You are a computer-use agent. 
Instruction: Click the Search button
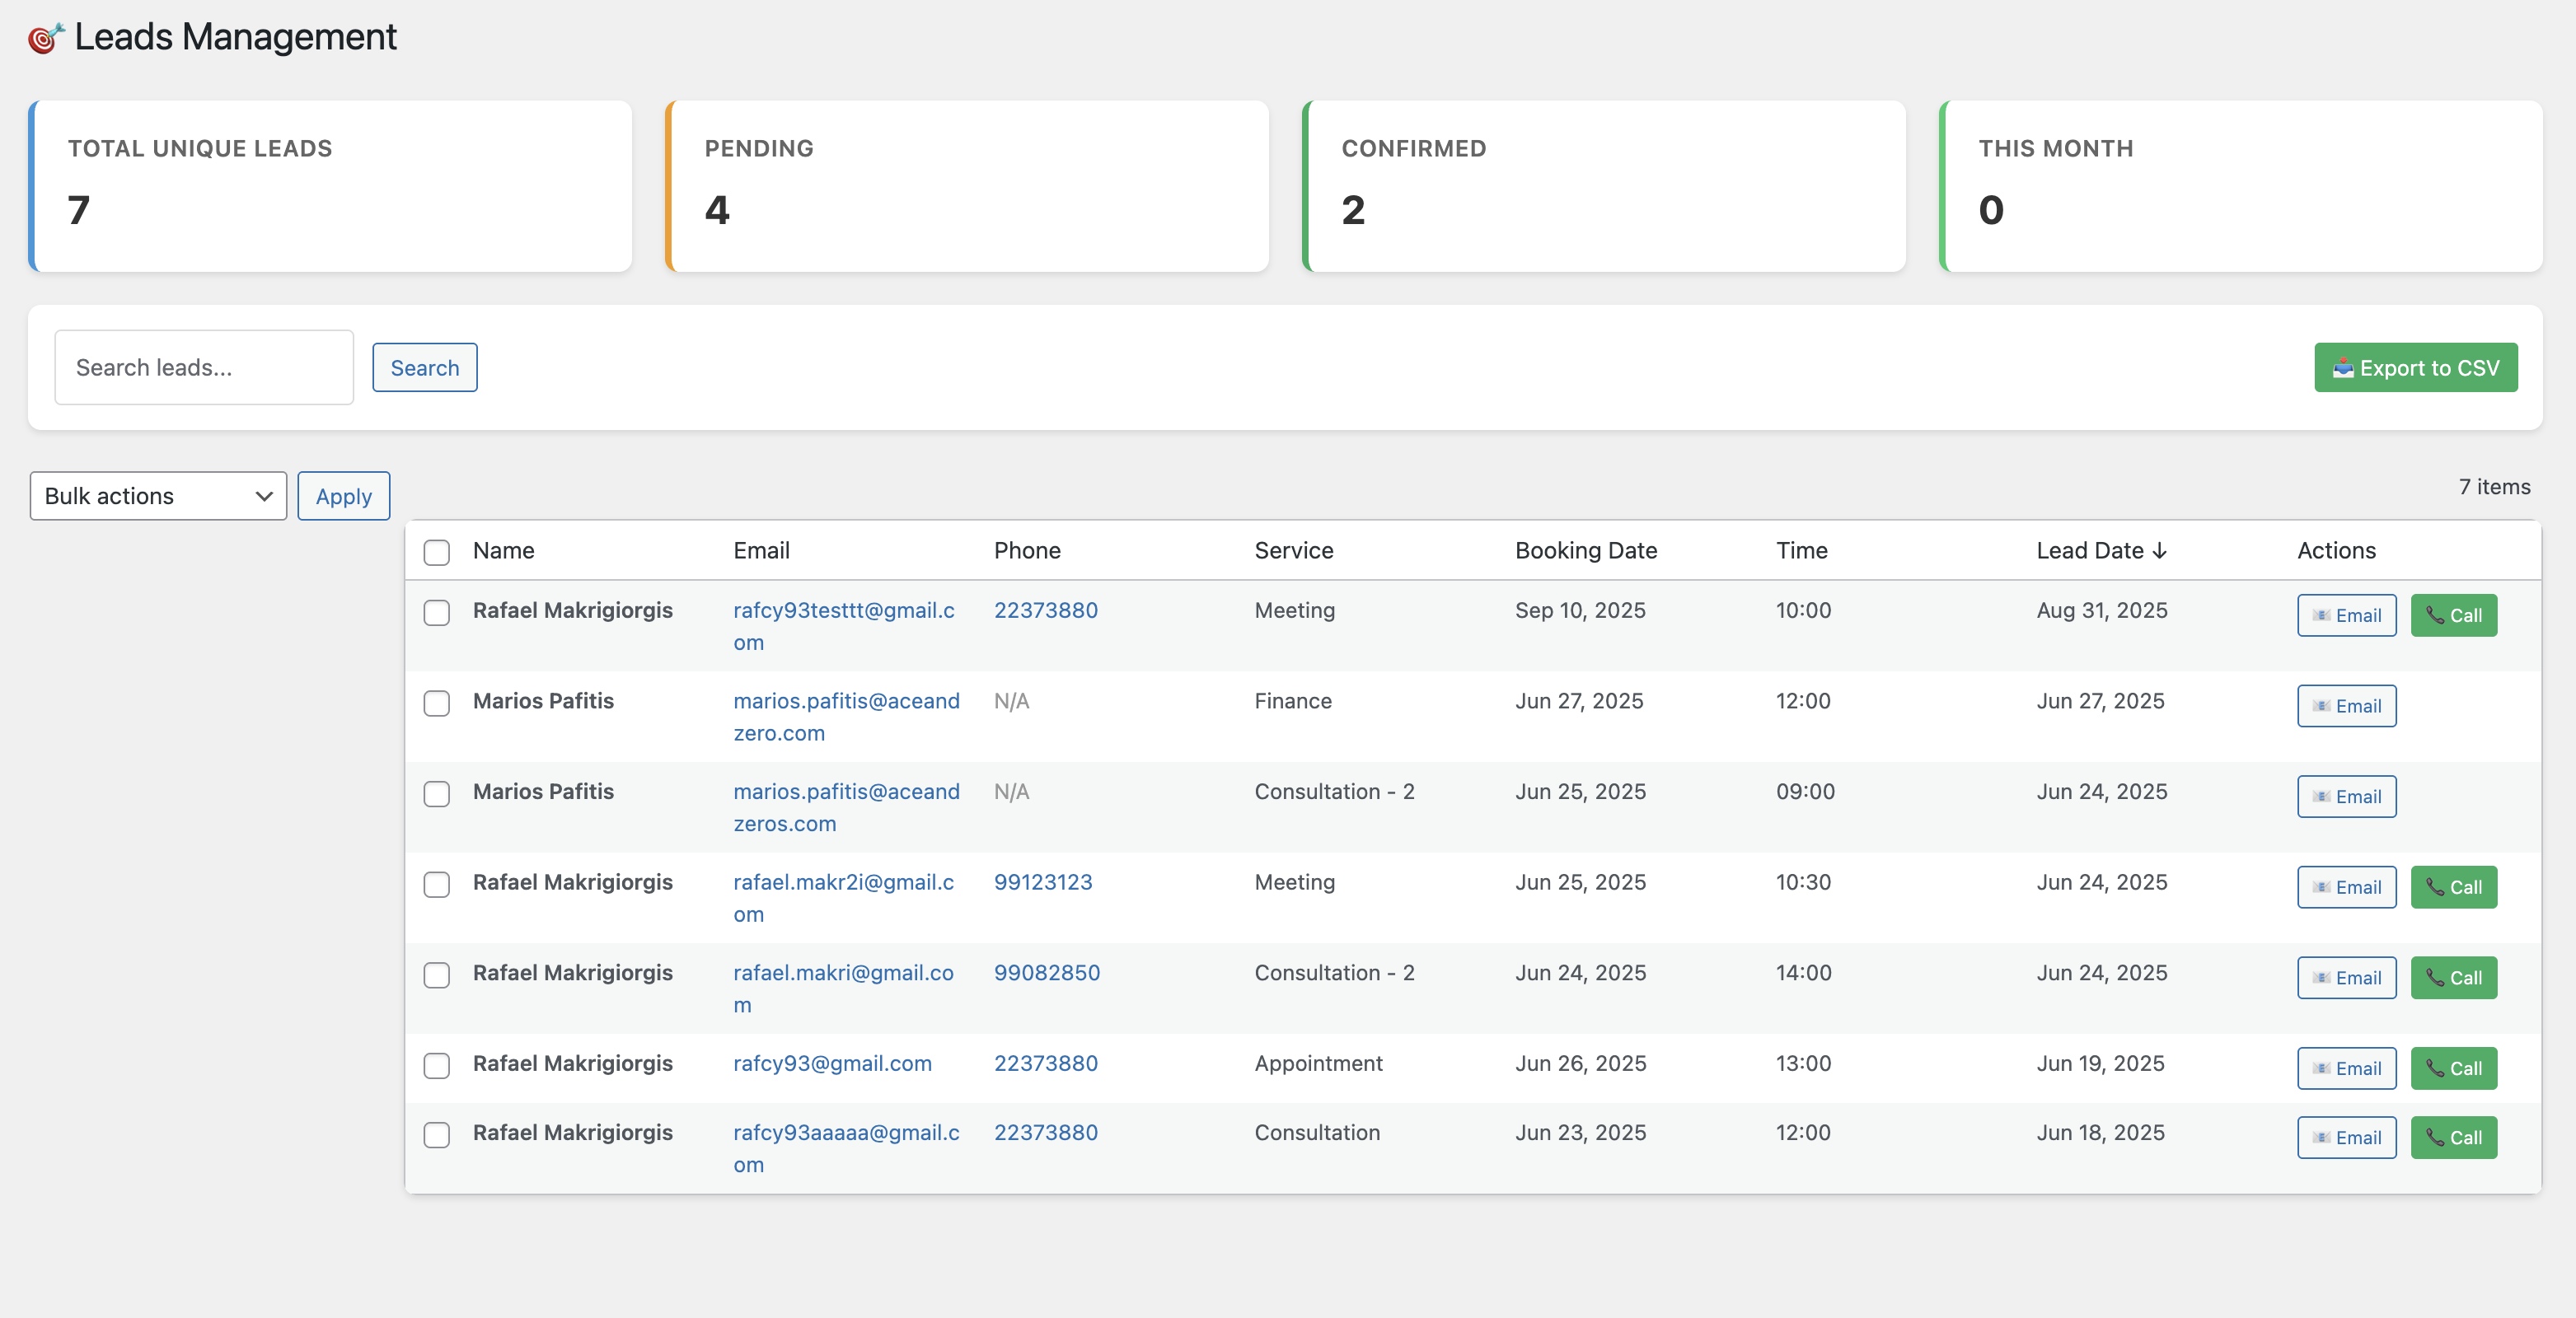click(x=425, y=368)
